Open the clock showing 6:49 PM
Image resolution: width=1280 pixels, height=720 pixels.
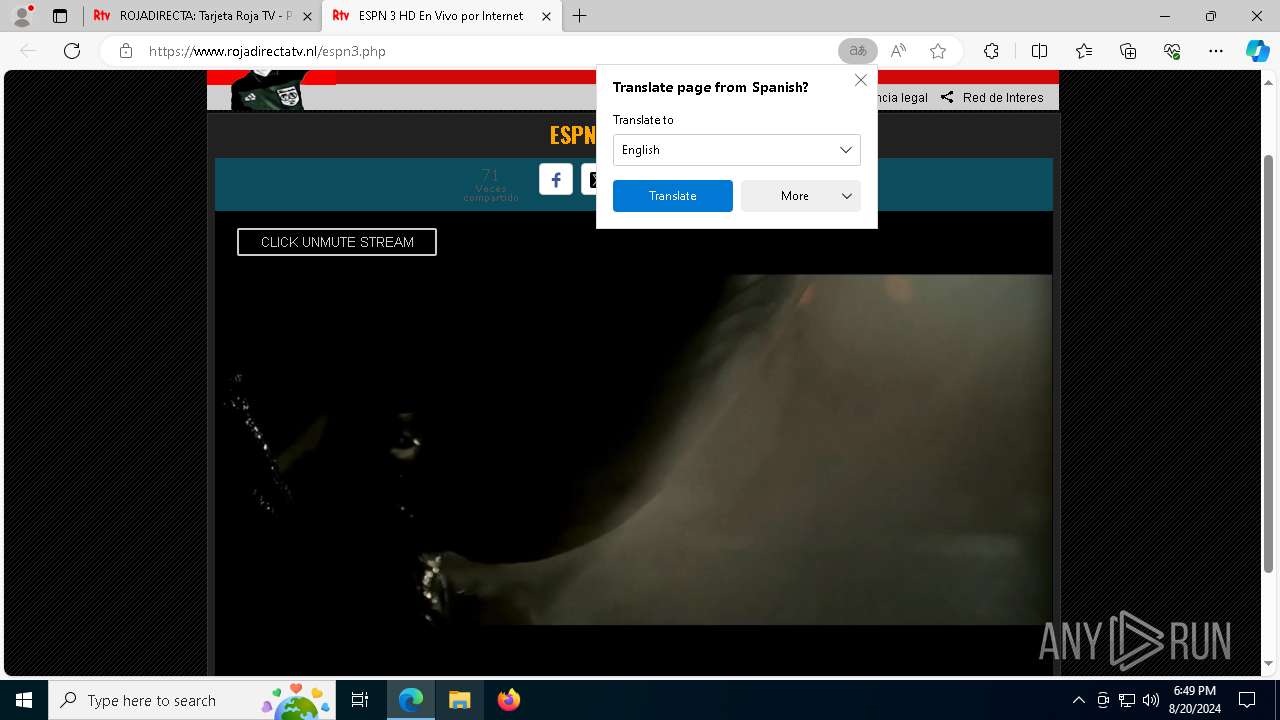tap(1195, 700)
